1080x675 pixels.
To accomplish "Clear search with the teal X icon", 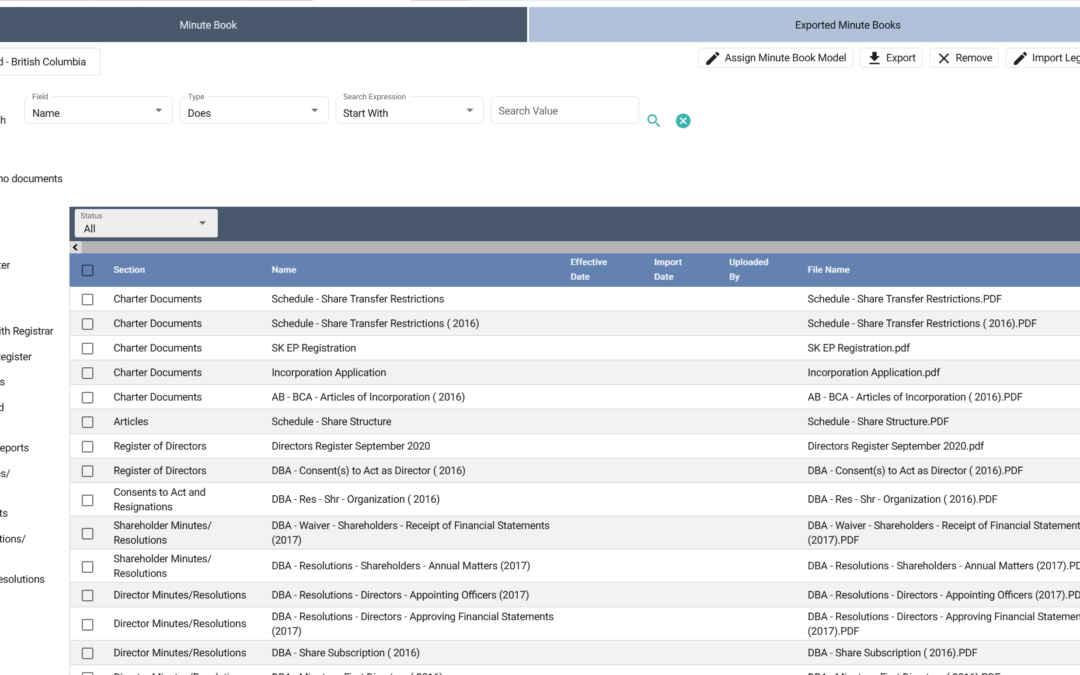I will point(683,121).
